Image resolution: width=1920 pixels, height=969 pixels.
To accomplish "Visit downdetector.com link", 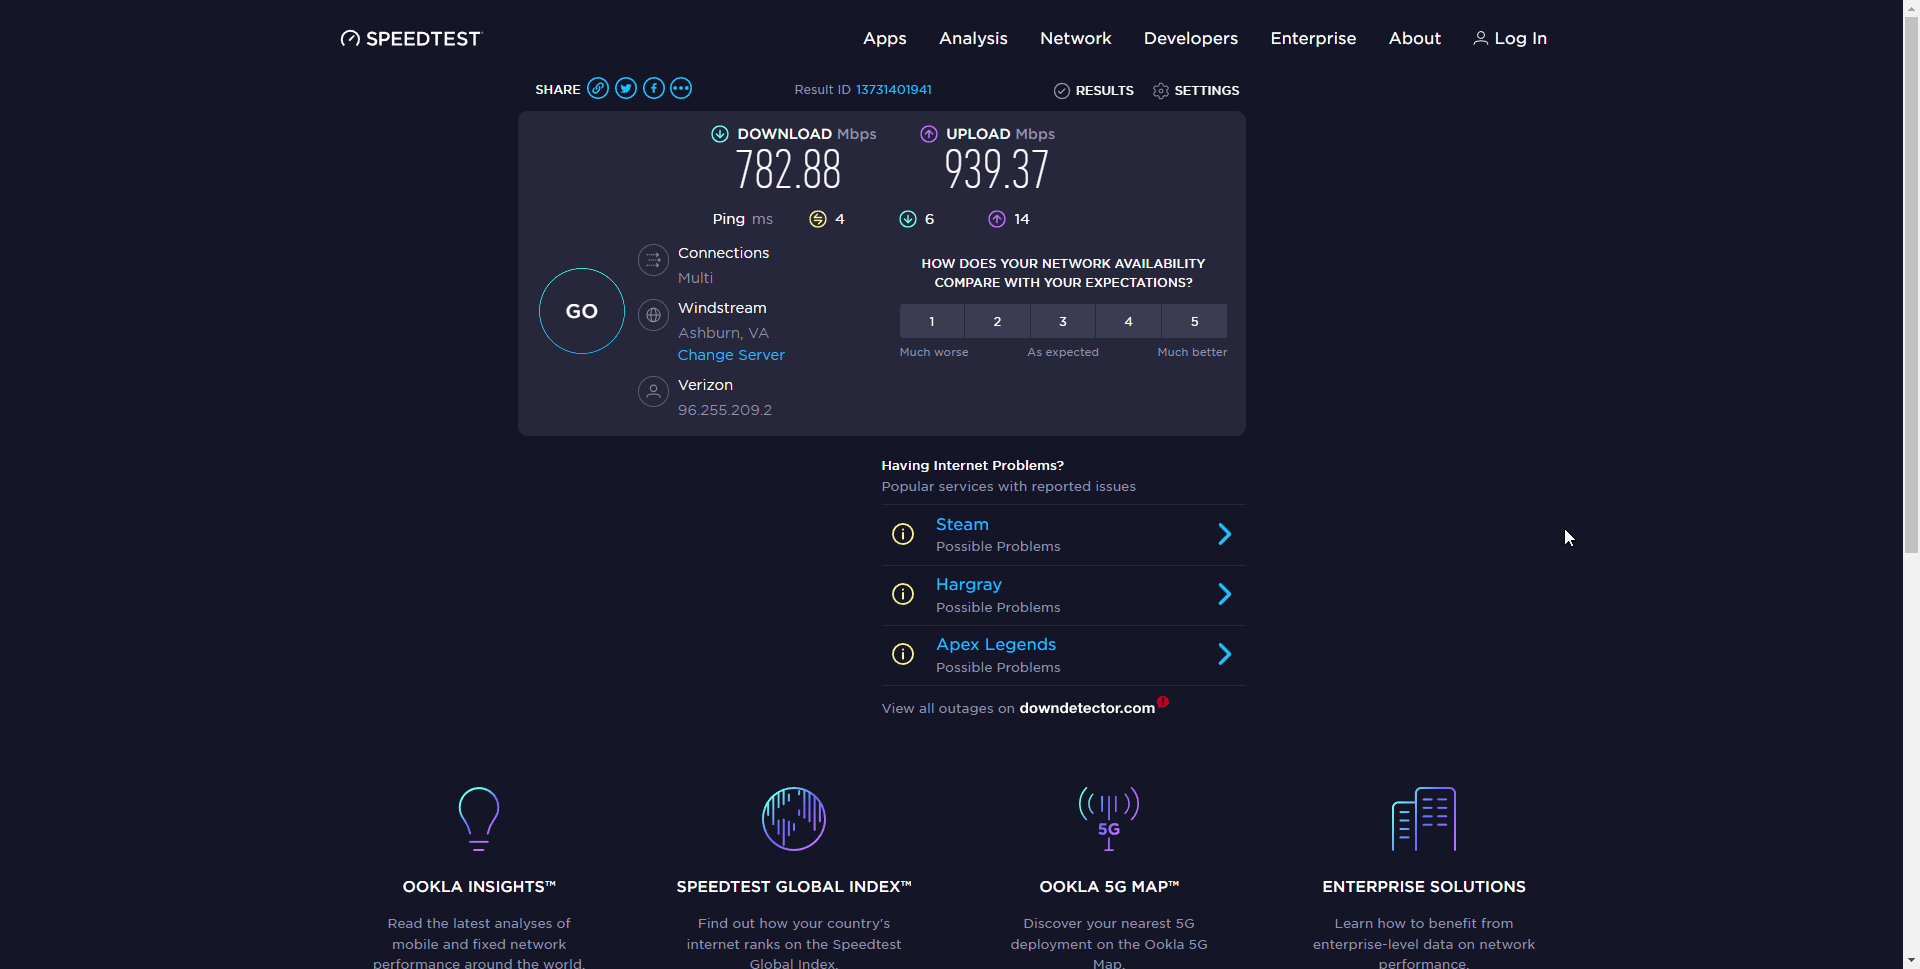I will pos(1087,708).
